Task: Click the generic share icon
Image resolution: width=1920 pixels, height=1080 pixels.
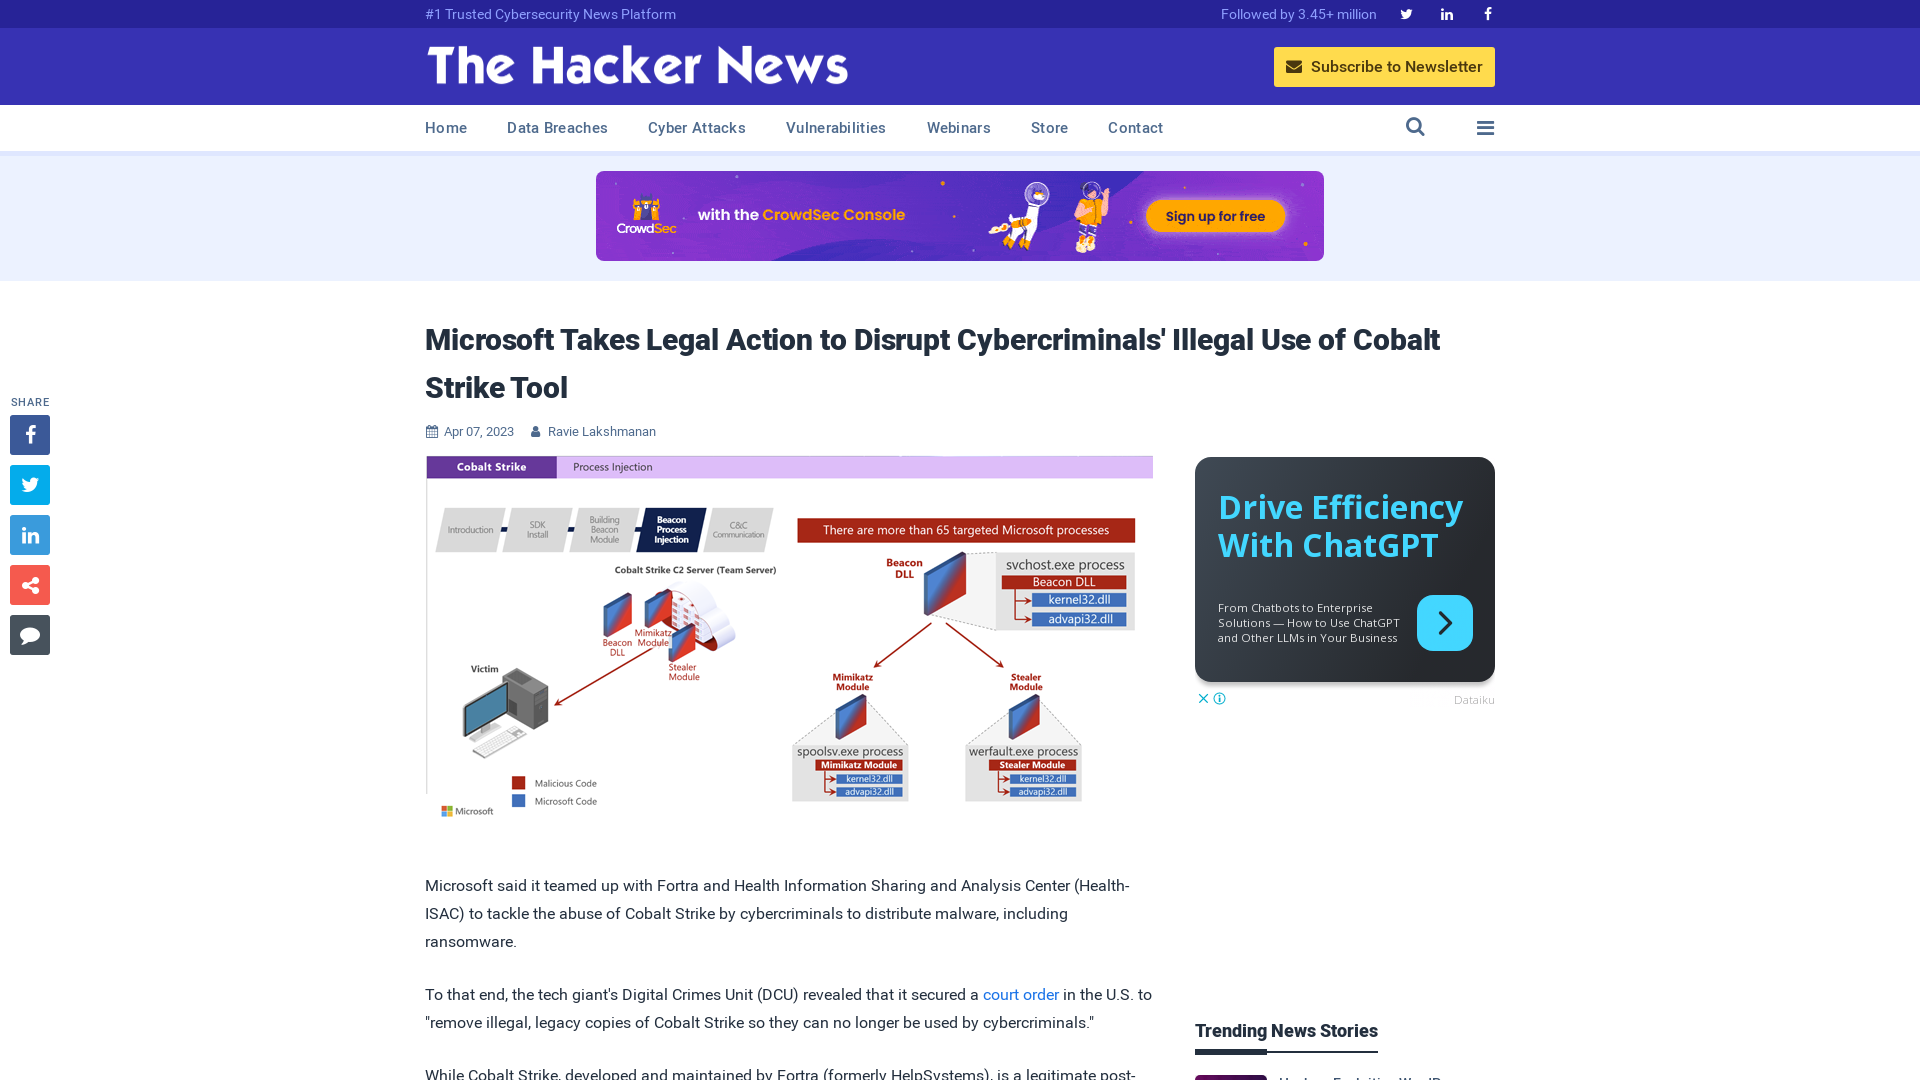Action: [x=29, y=584]
